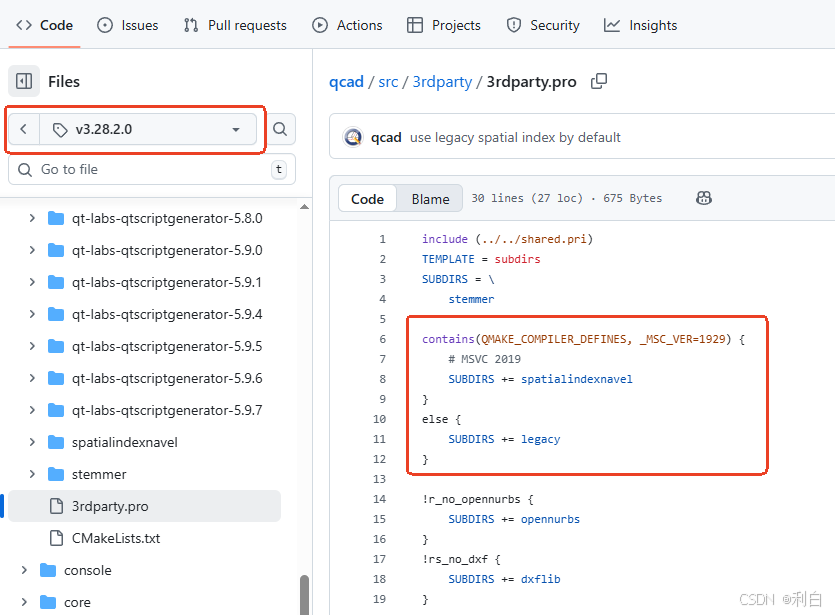
Task: Open the Projects tab
Action: 444,25
